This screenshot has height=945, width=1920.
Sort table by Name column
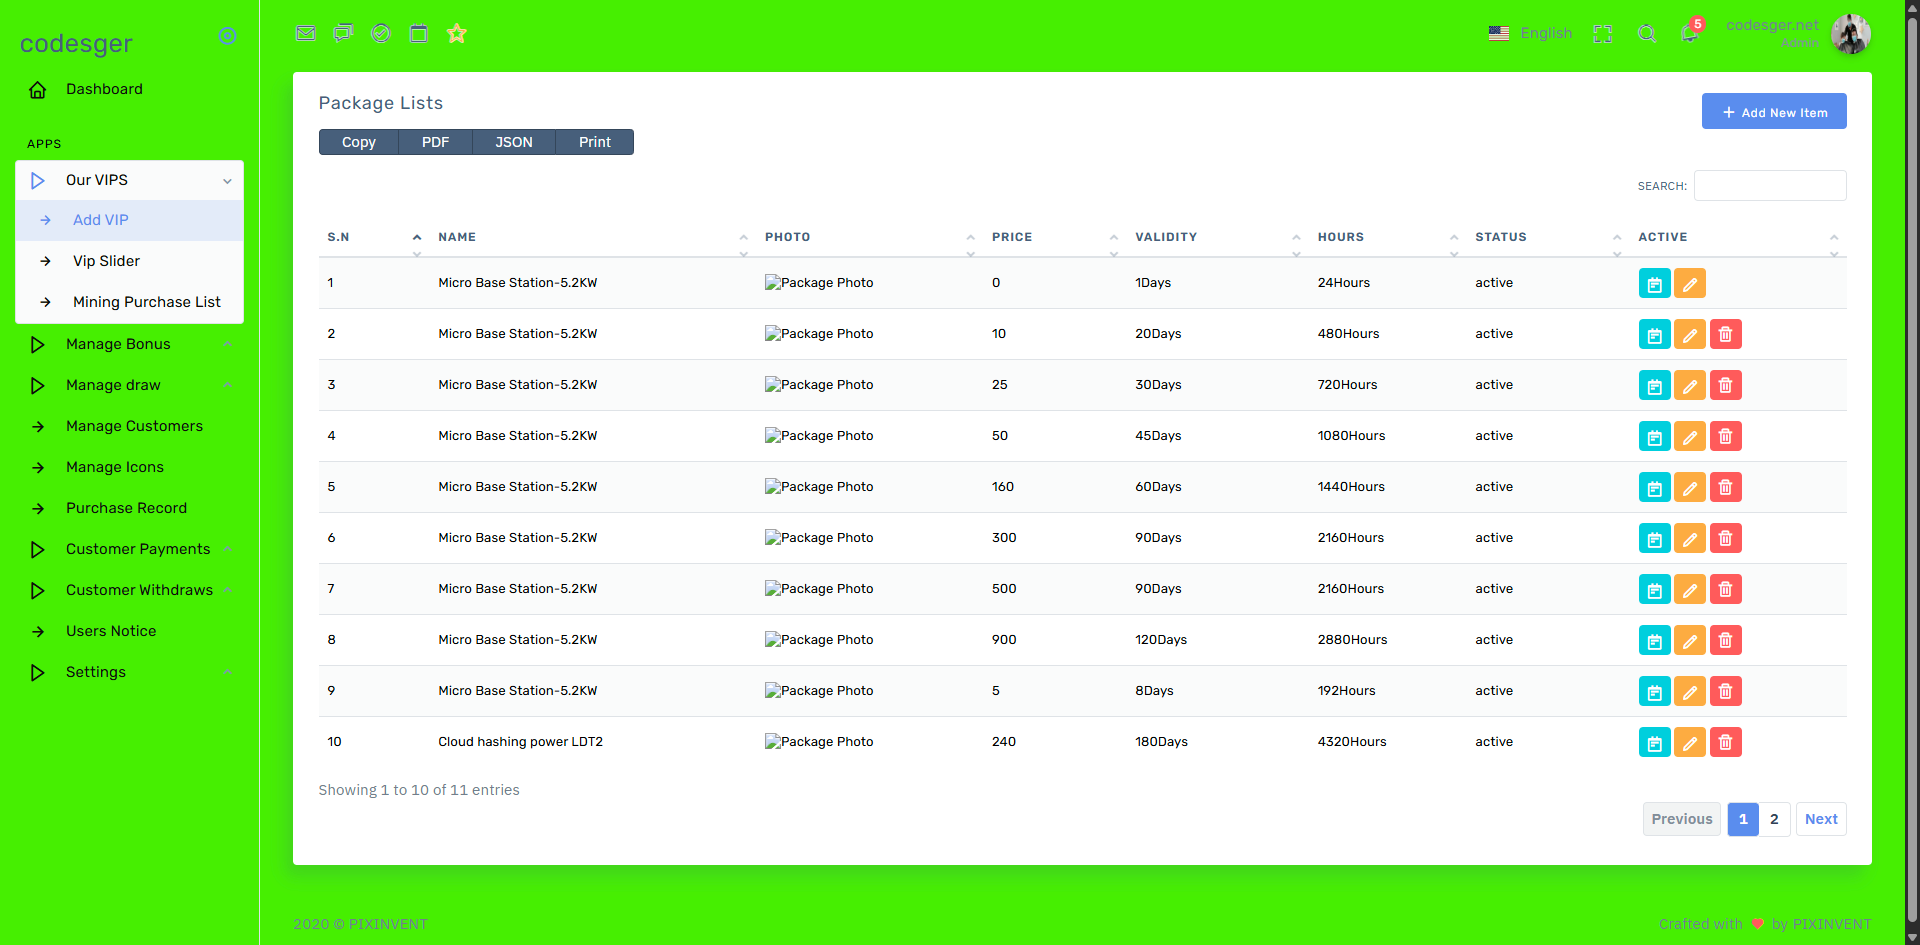tap(593, 238)
